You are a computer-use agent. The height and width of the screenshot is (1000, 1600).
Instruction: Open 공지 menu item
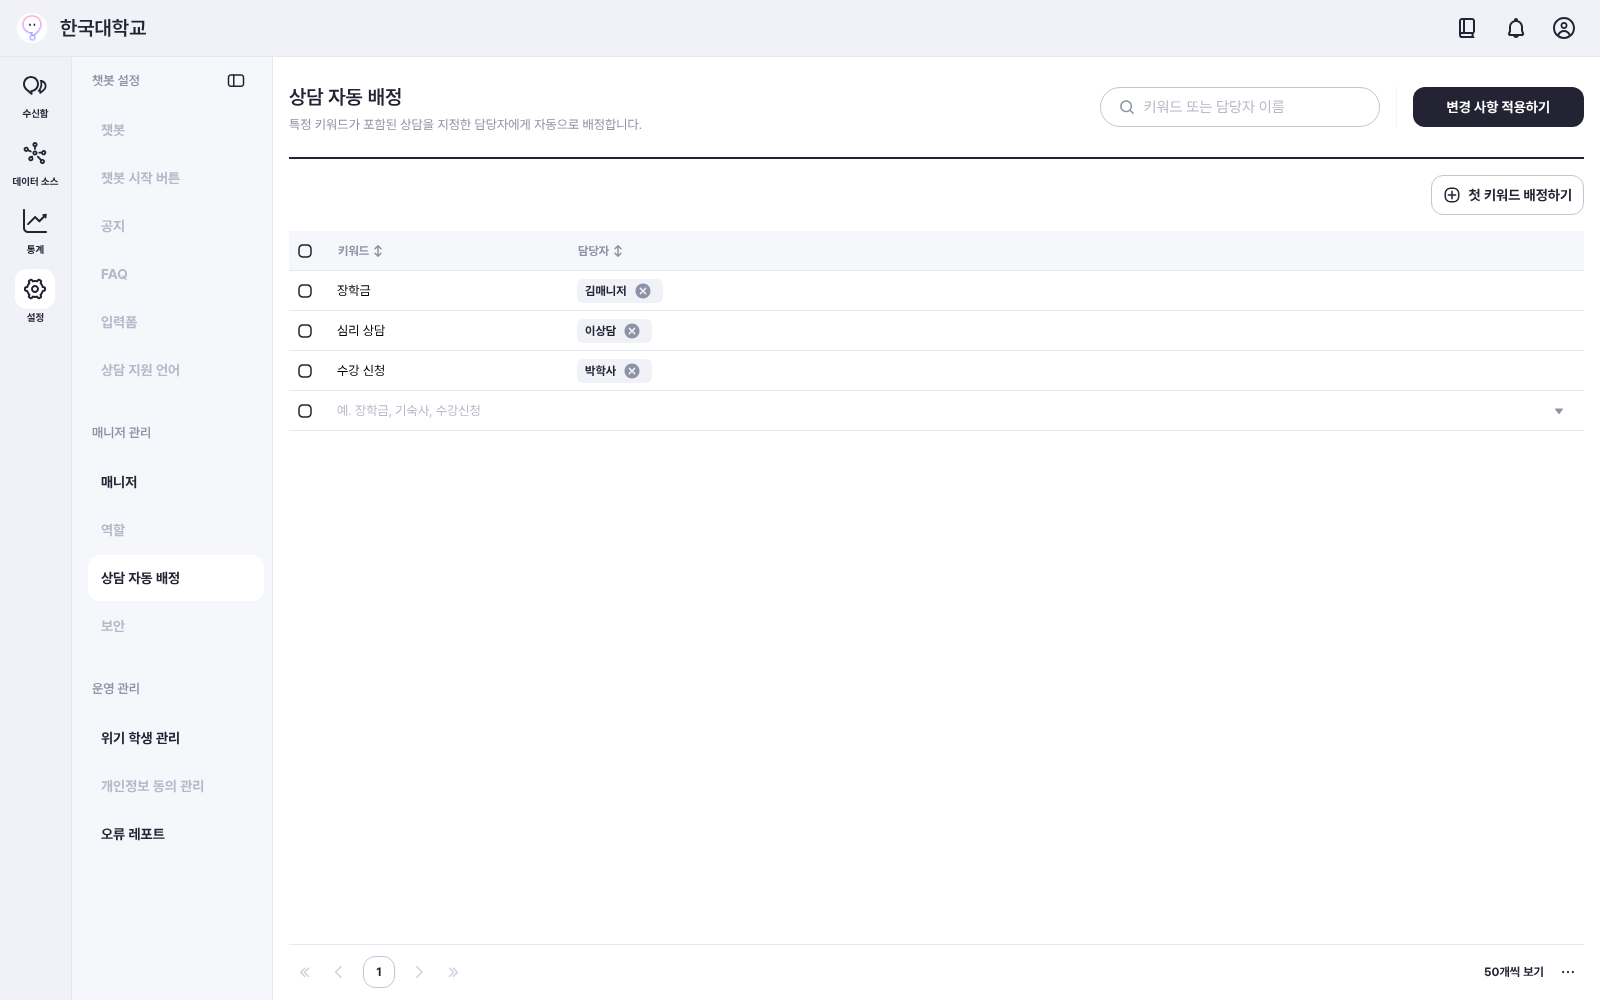tap(176, 226)
